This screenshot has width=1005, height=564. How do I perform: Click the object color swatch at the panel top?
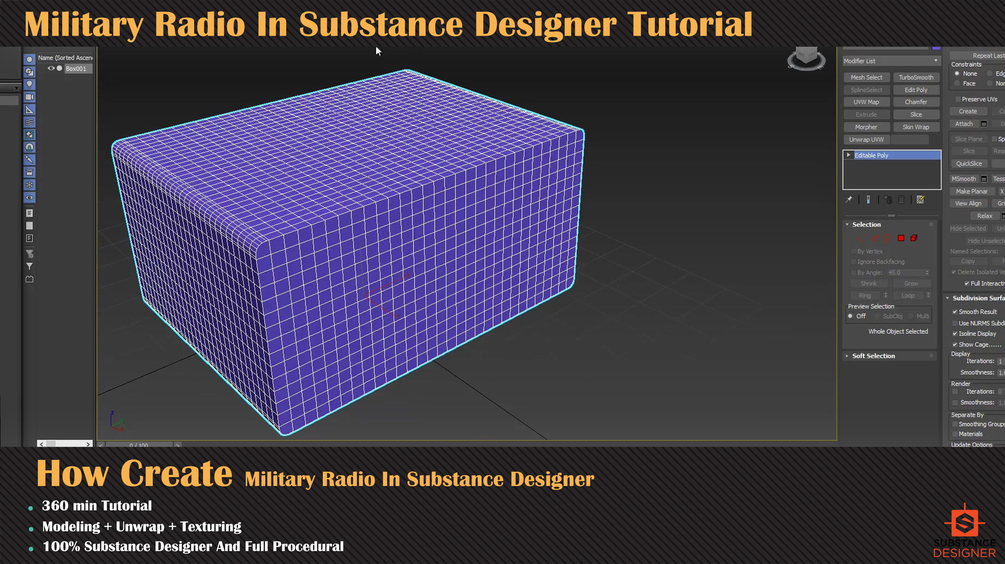pos(936,47)
